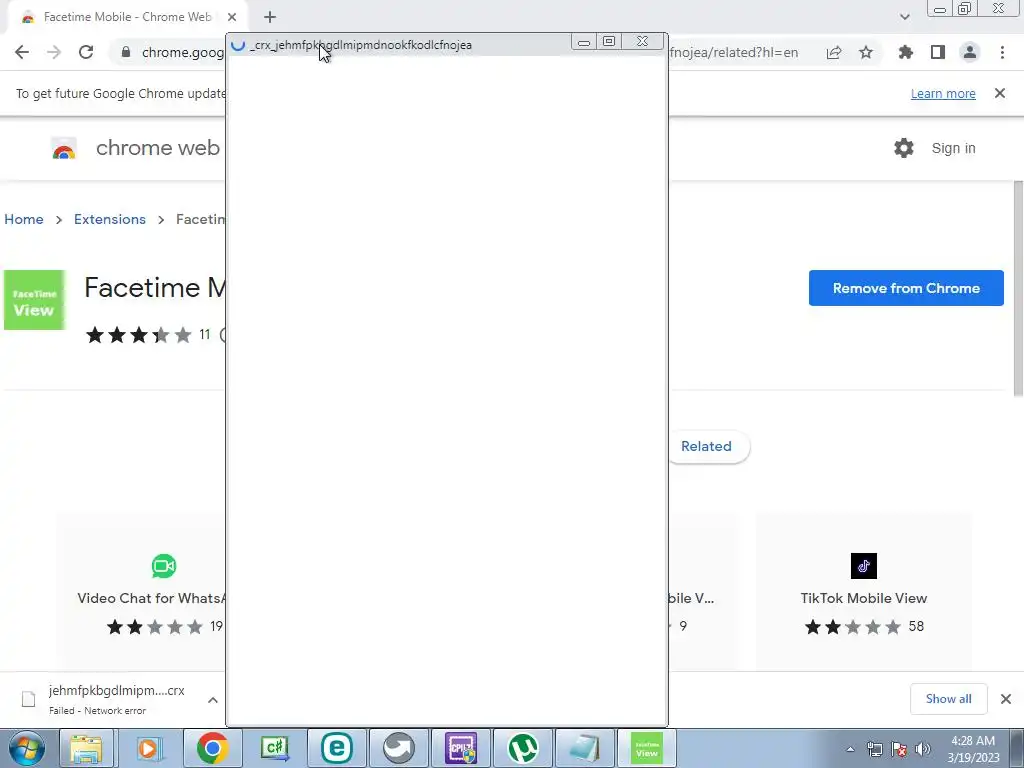The width and height of the screenshot is (1024, 768).
Task: Click the Video Chat for WhatsApp title
Action: (151, 598)
